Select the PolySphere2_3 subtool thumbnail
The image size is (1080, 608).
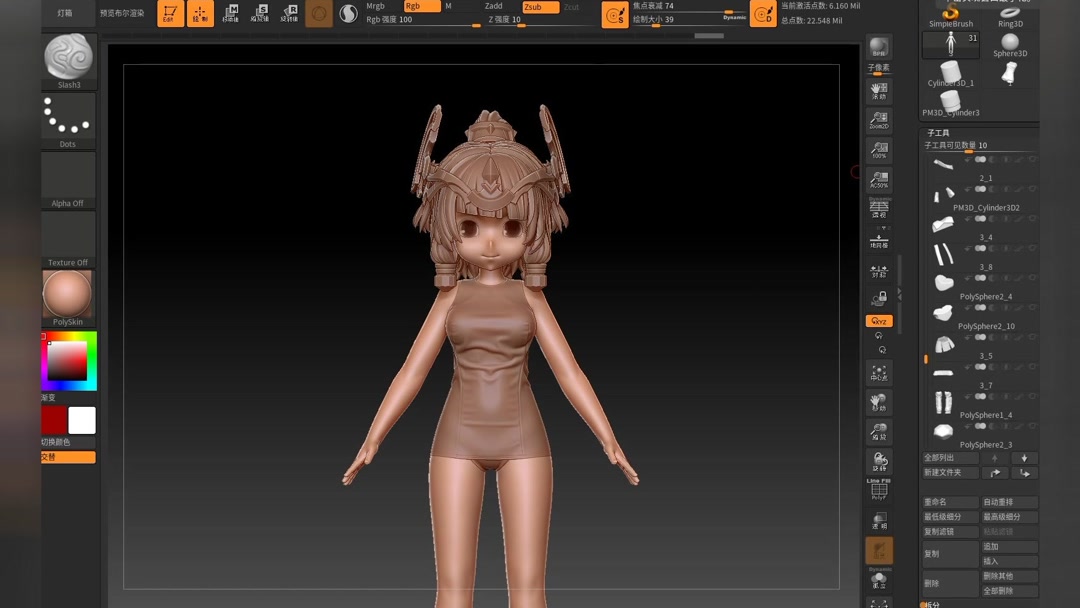coord(943,432)
